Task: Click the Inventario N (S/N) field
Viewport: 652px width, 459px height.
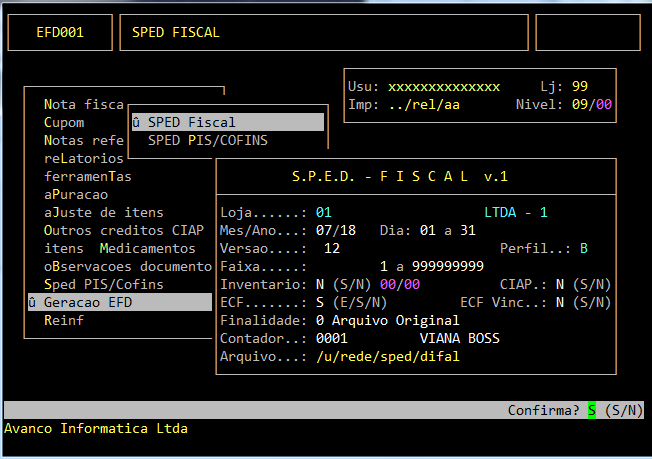Action: (x=320, y=284)
